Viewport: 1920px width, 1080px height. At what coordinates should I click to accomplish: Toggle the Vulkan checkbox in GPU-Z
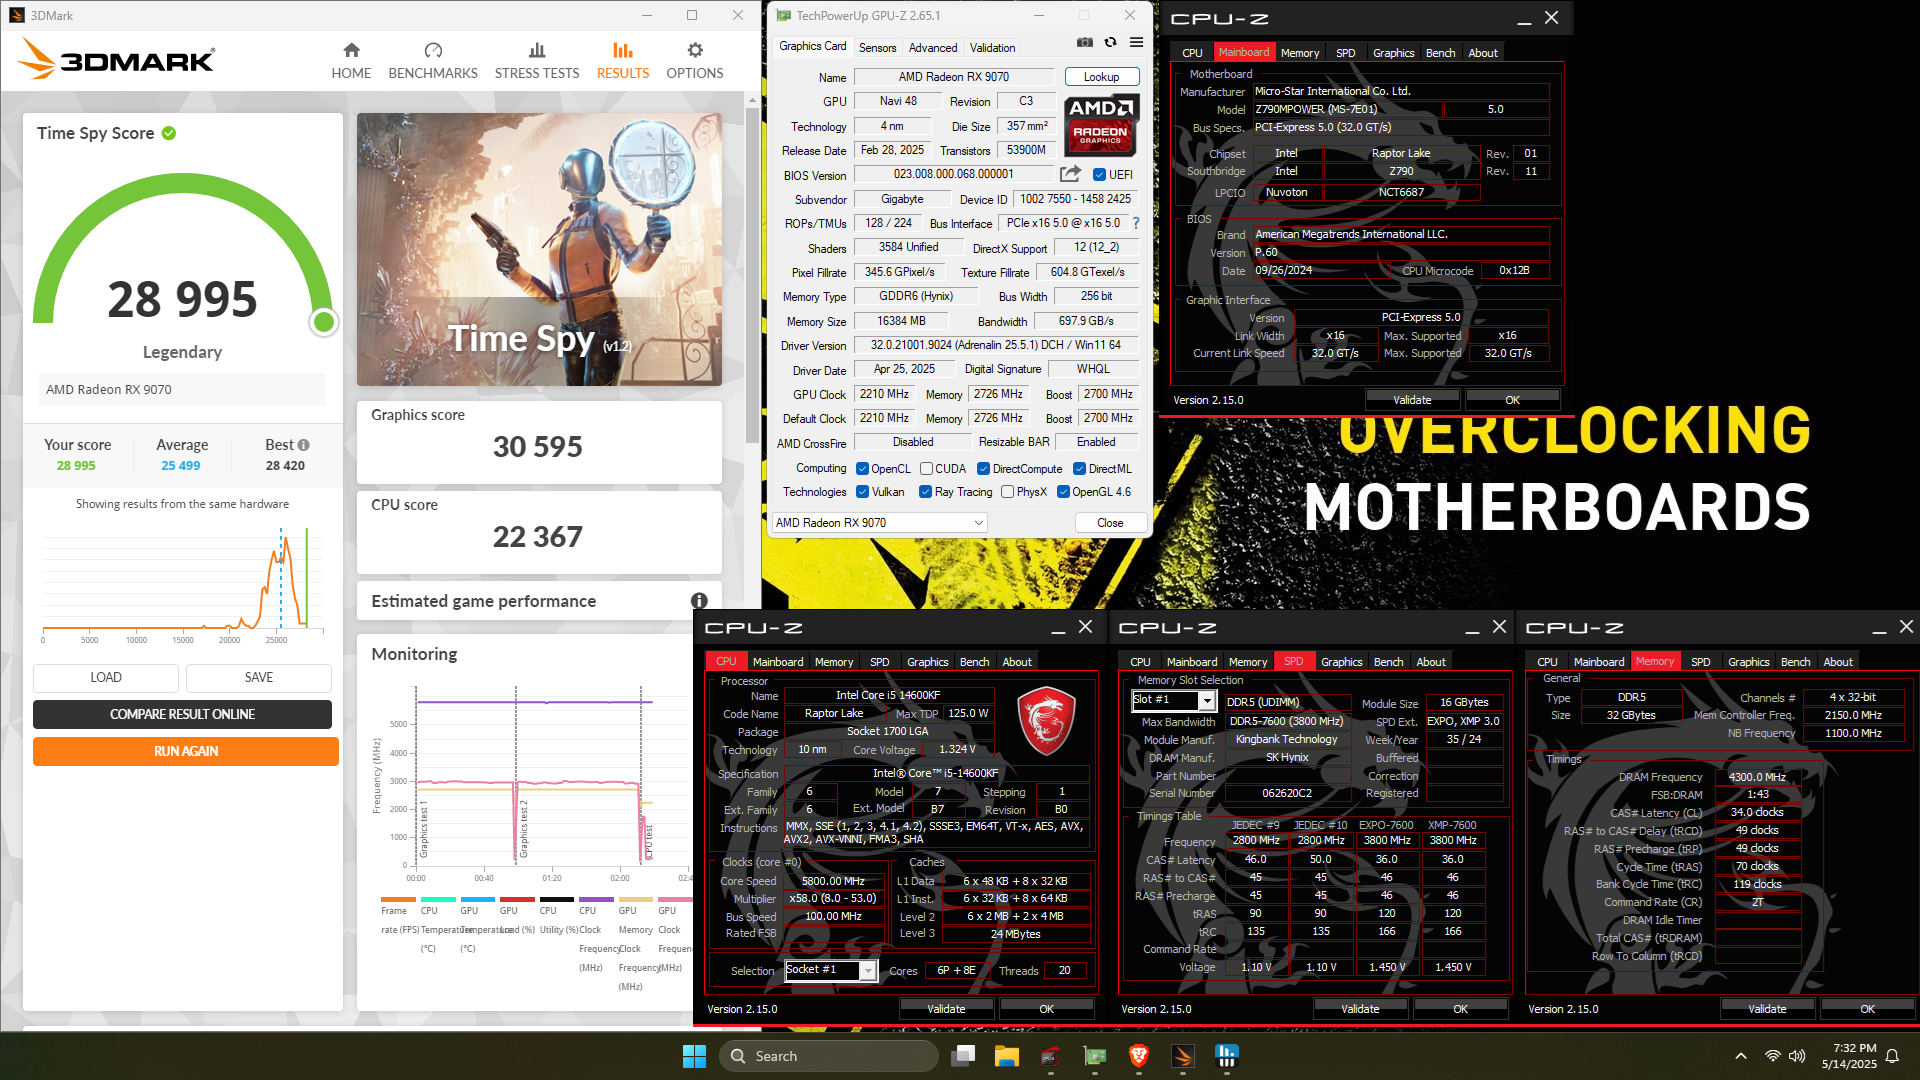(862, 492)
